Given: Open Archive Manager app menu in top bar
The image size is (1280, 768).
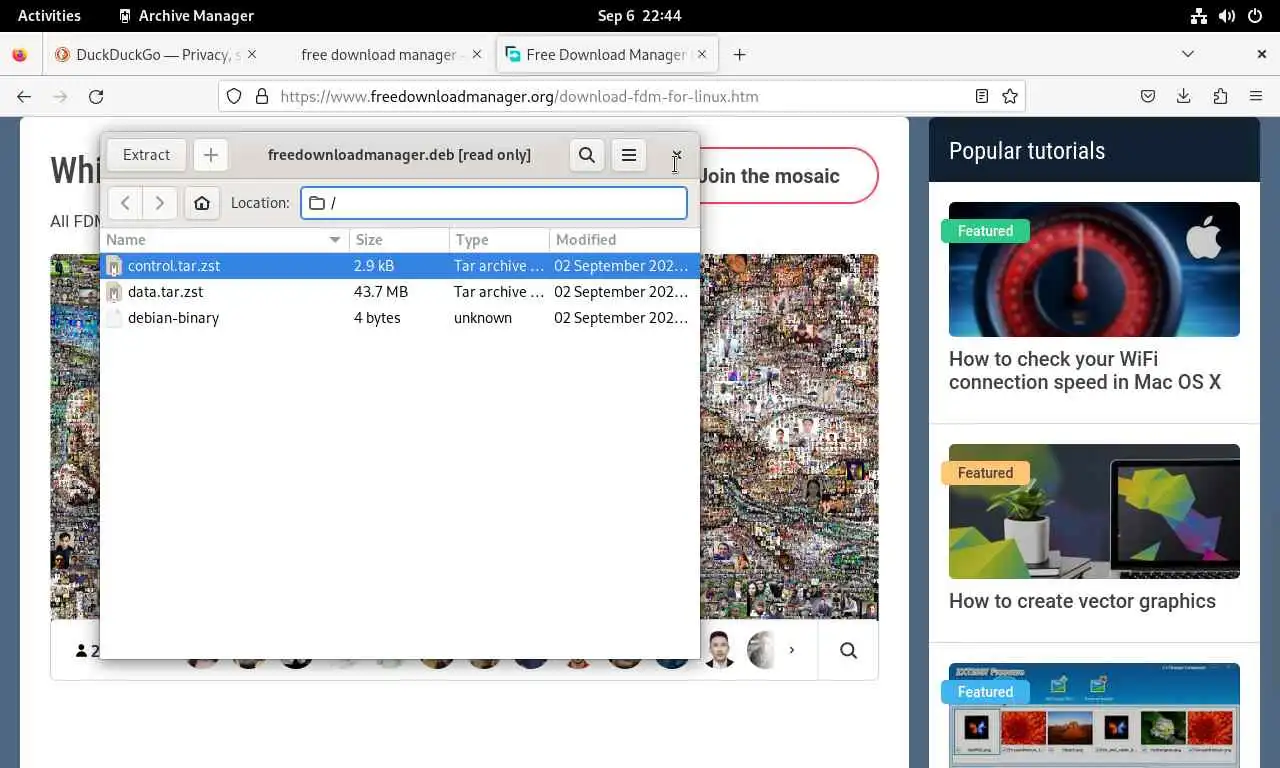Looking at the screenshot, I should (x=186, y=16).
